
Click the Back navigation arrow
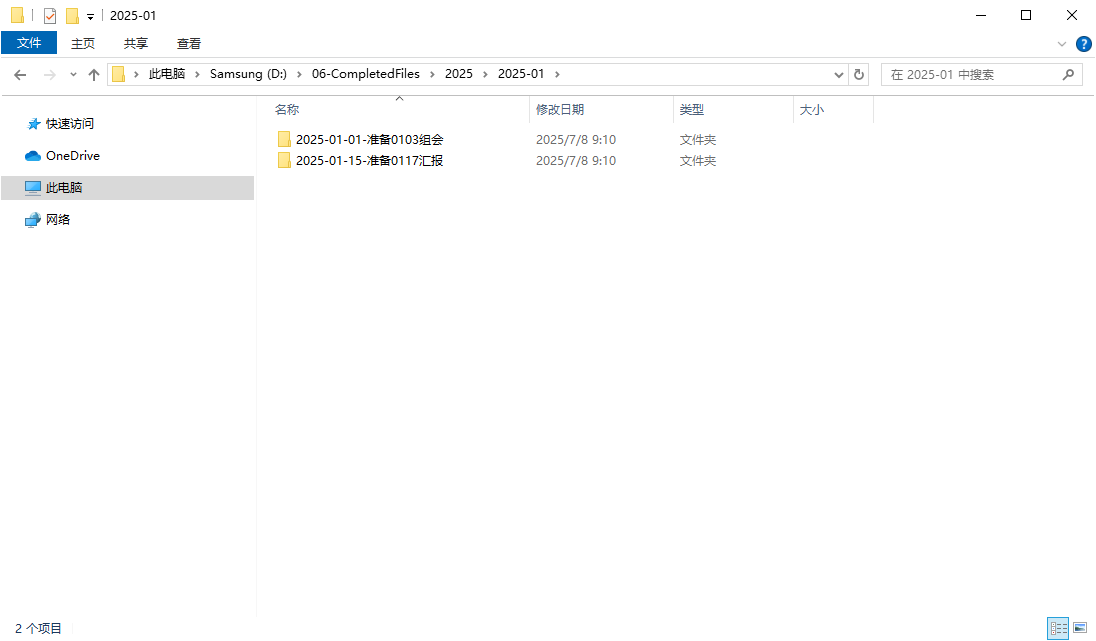tap(19, 73)
